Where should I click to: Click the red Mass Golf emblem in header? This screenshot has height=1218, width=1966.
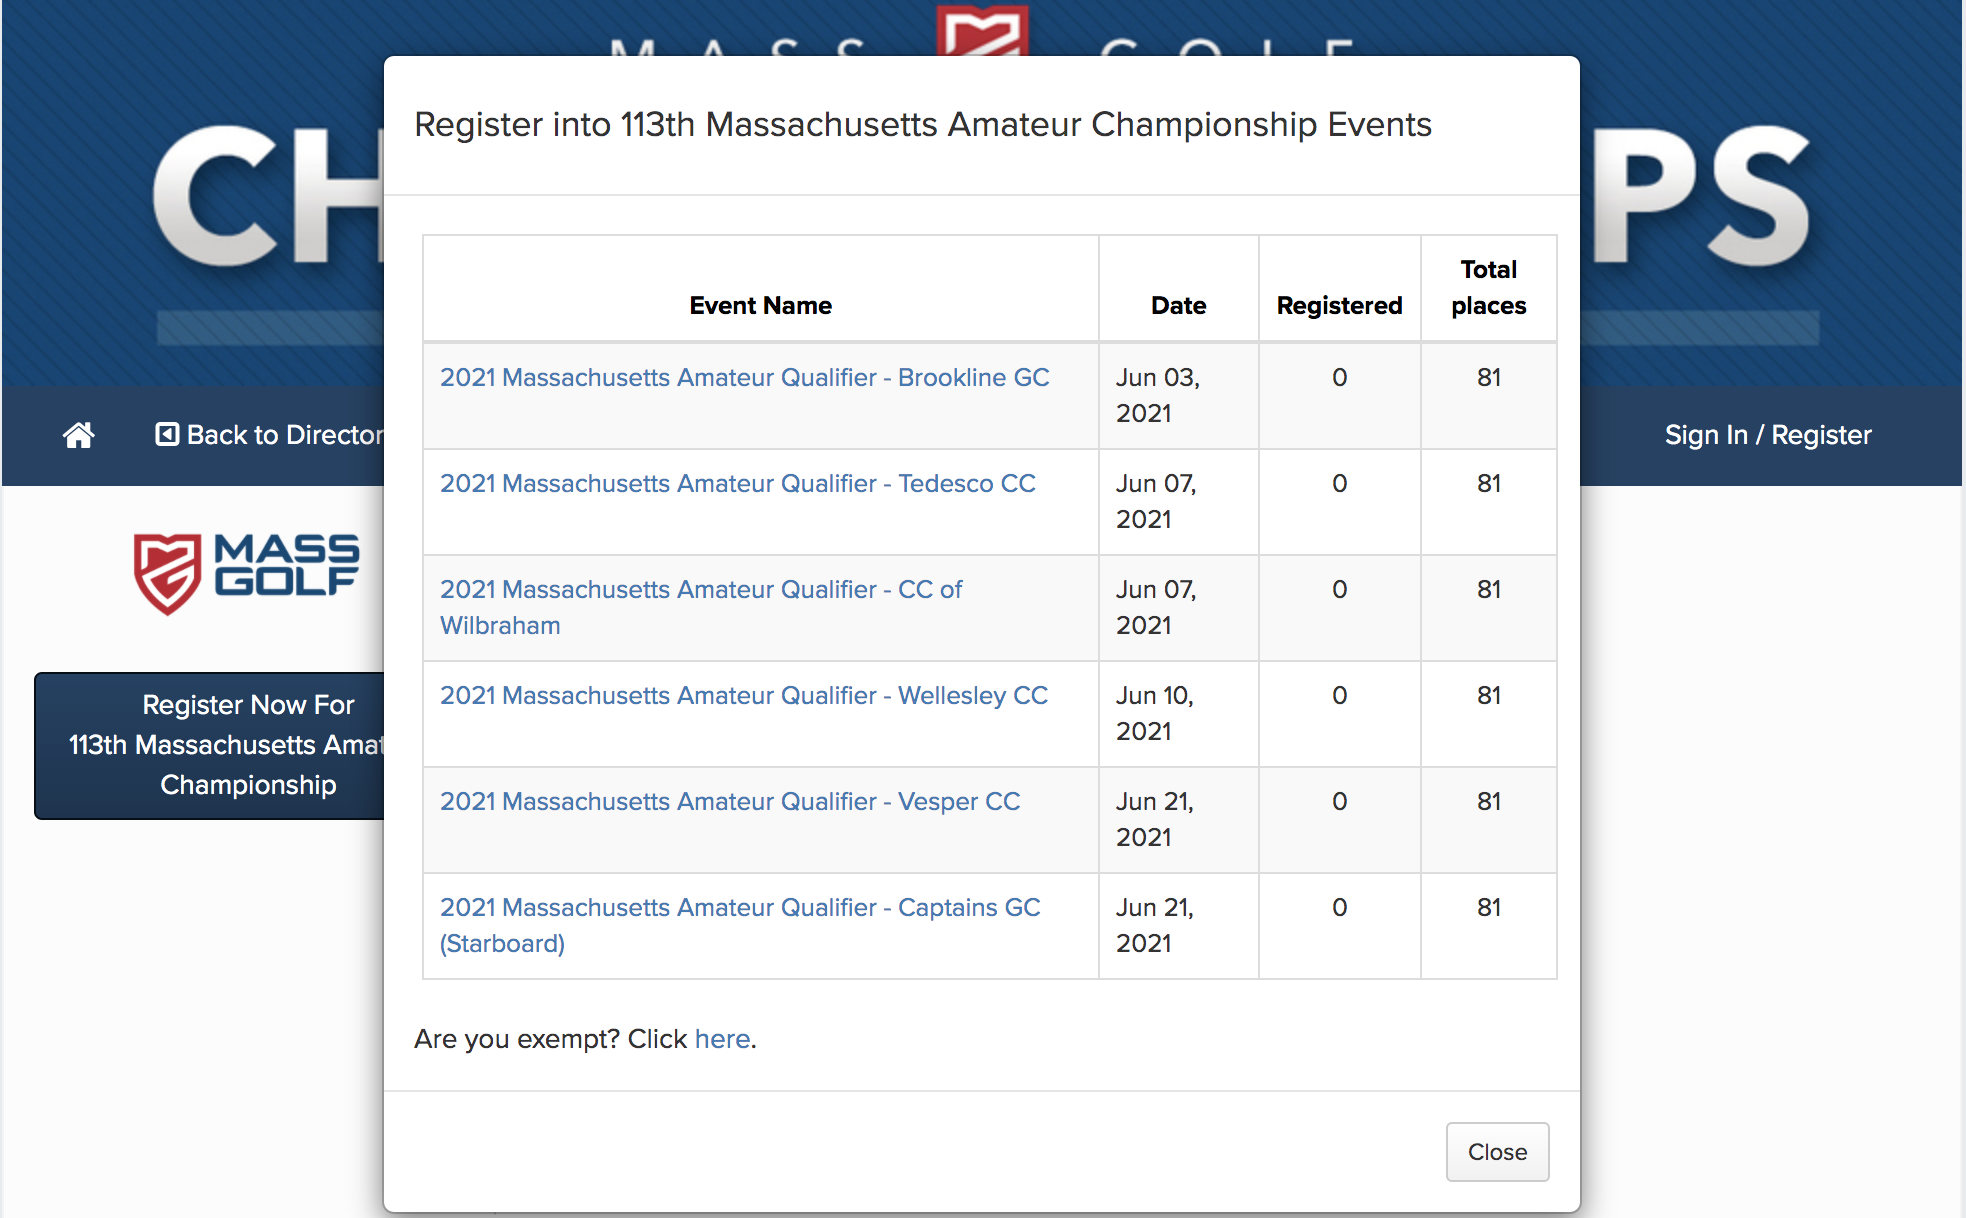(x=982, y=30)
